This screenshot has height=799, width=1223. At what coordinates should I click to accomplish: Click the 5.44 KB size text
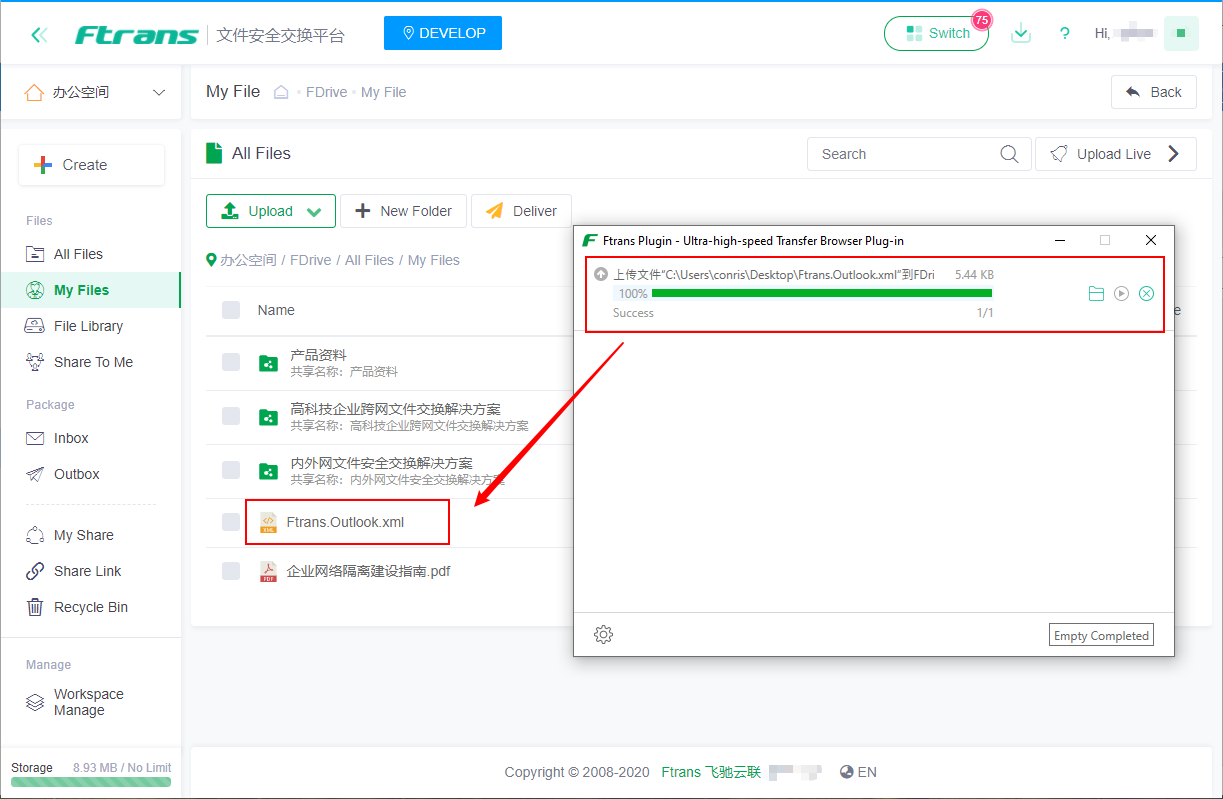point(974,274)
